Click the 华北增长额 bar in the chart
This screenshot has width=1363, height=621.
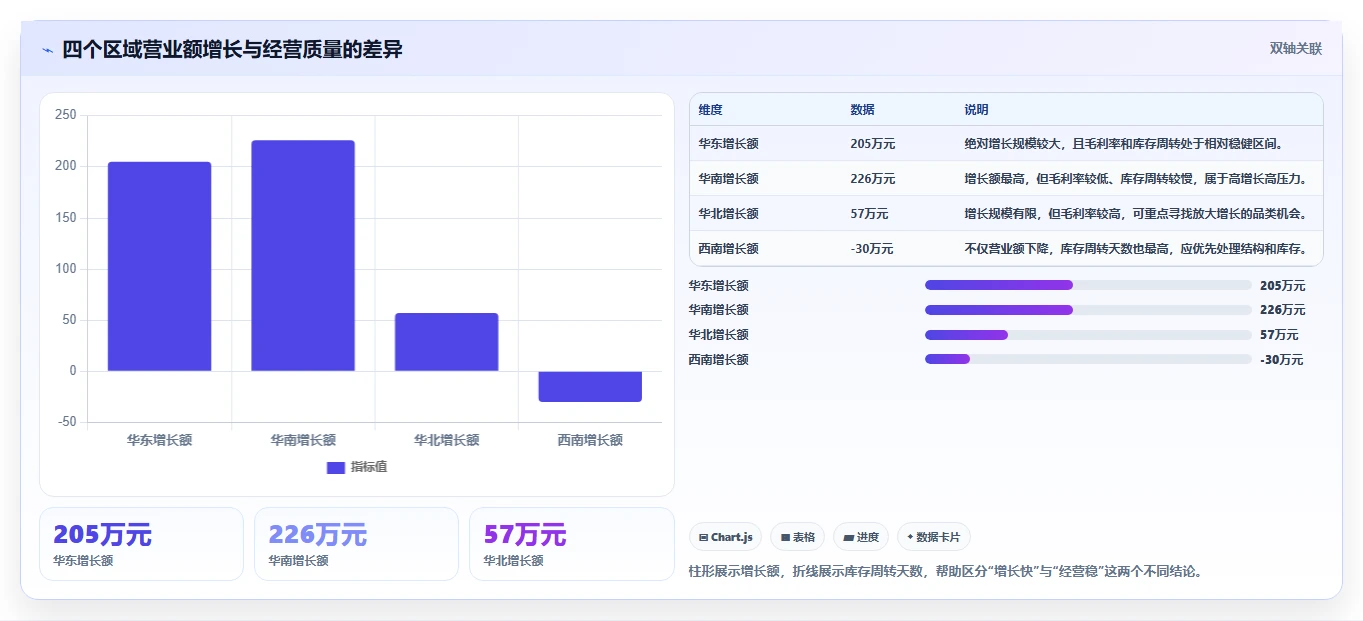click(446, 342)
